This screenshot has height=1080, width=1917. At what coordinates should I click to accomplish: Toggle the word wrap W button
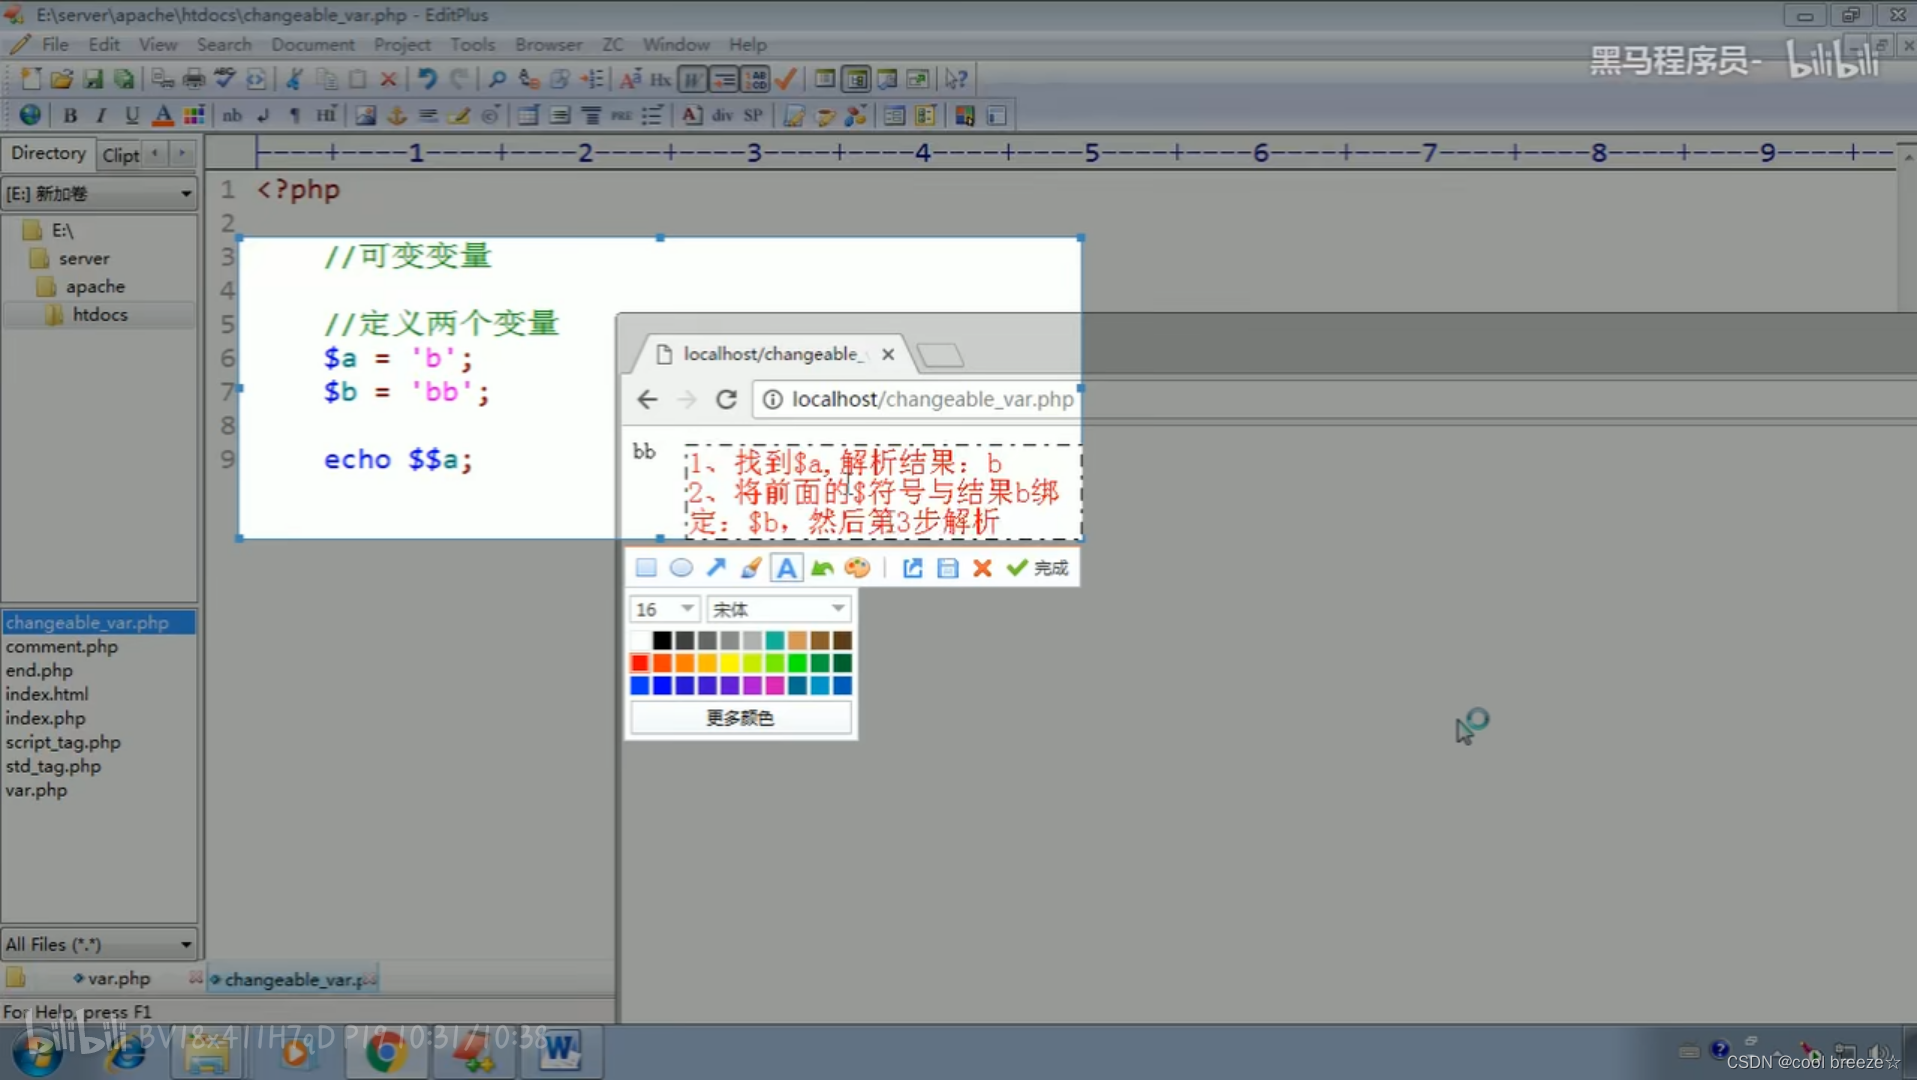coord(692,79)
